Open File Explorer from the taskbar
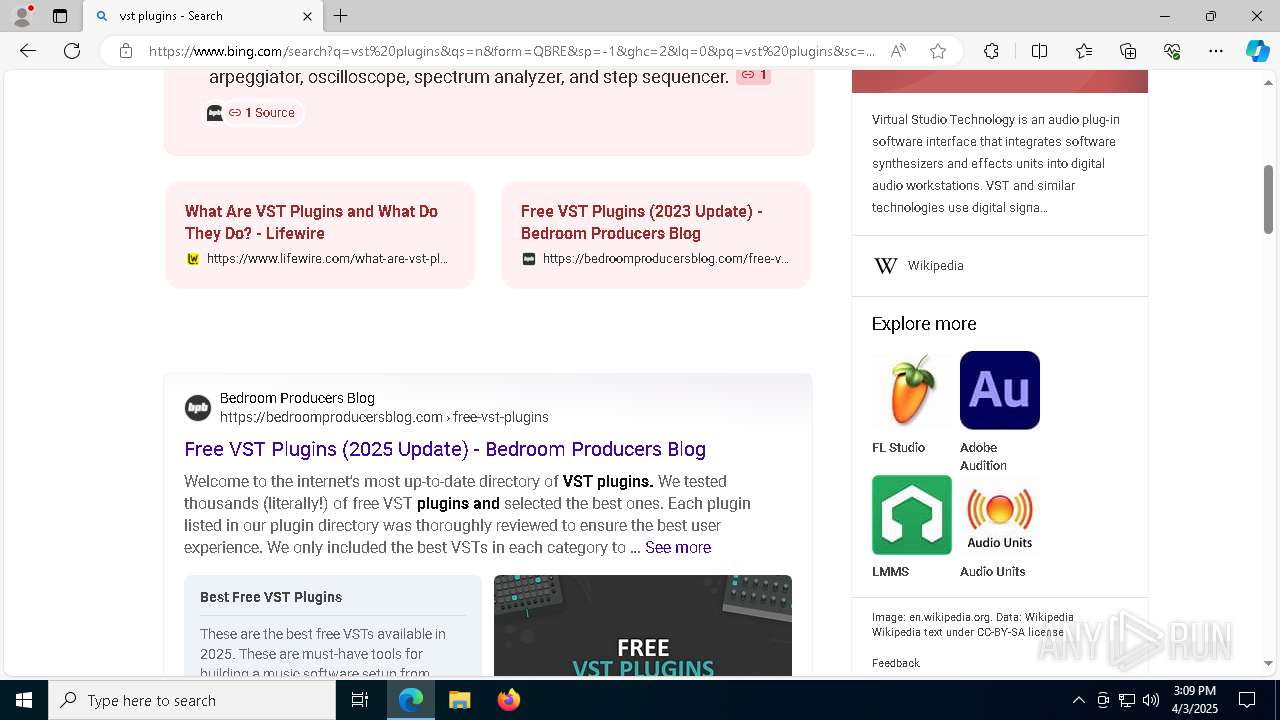 coord(459,700)
